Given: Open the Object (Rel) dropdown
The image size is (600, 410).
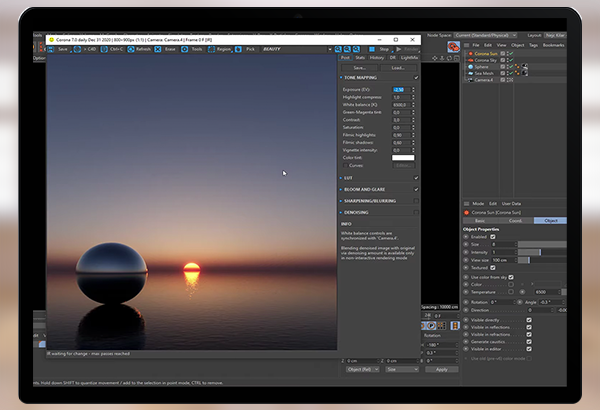Looking at the screenshot, I should tap(362, 369).
